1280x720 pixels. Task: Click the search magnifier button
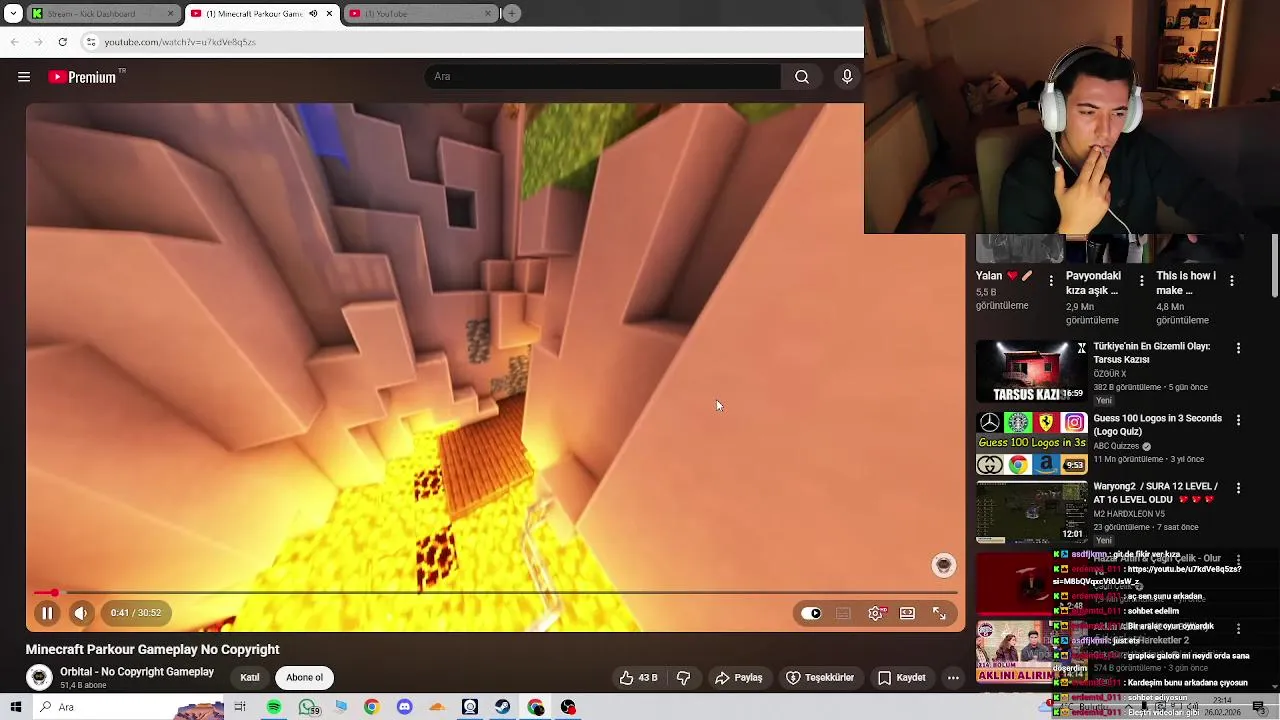click(x=802, y=77)
